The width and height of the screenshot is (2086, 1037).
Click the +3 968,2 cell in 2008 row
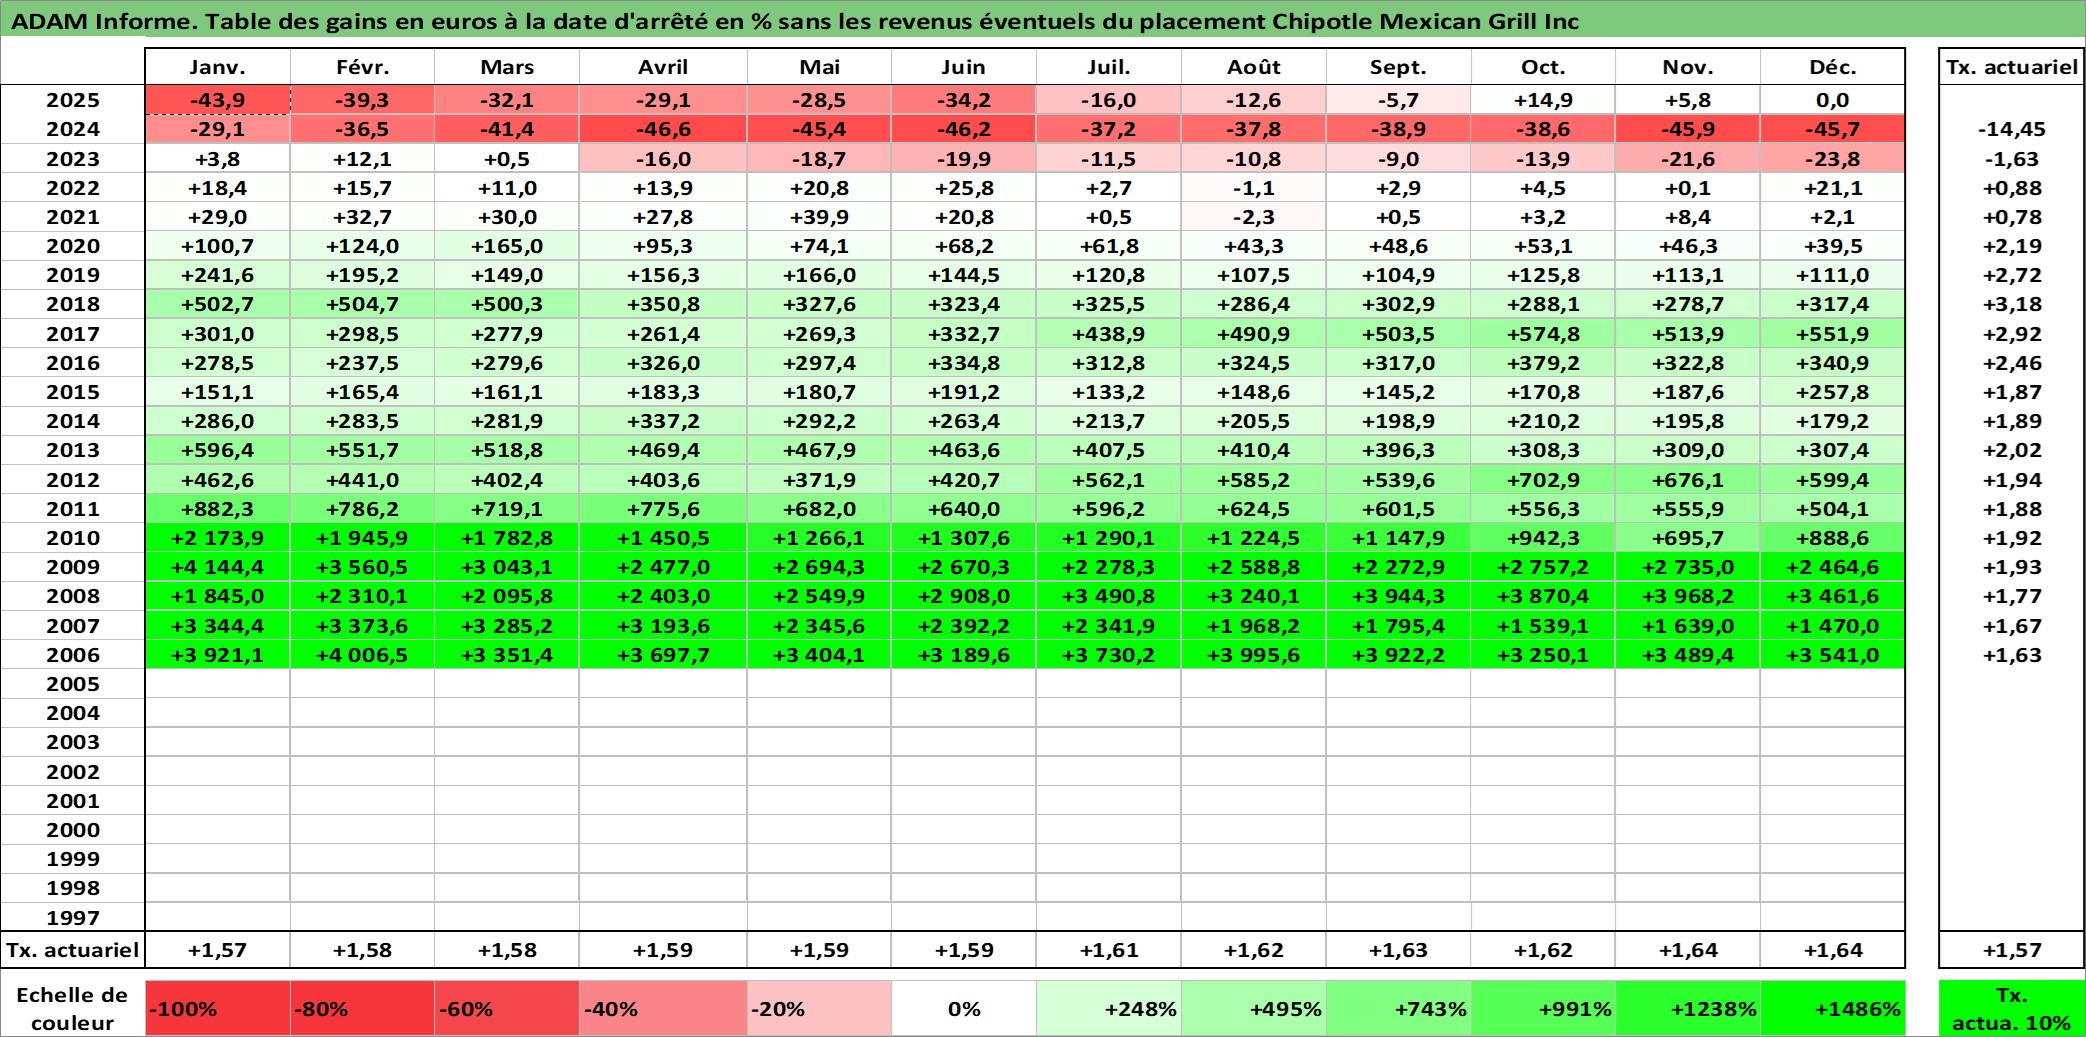1687,596
